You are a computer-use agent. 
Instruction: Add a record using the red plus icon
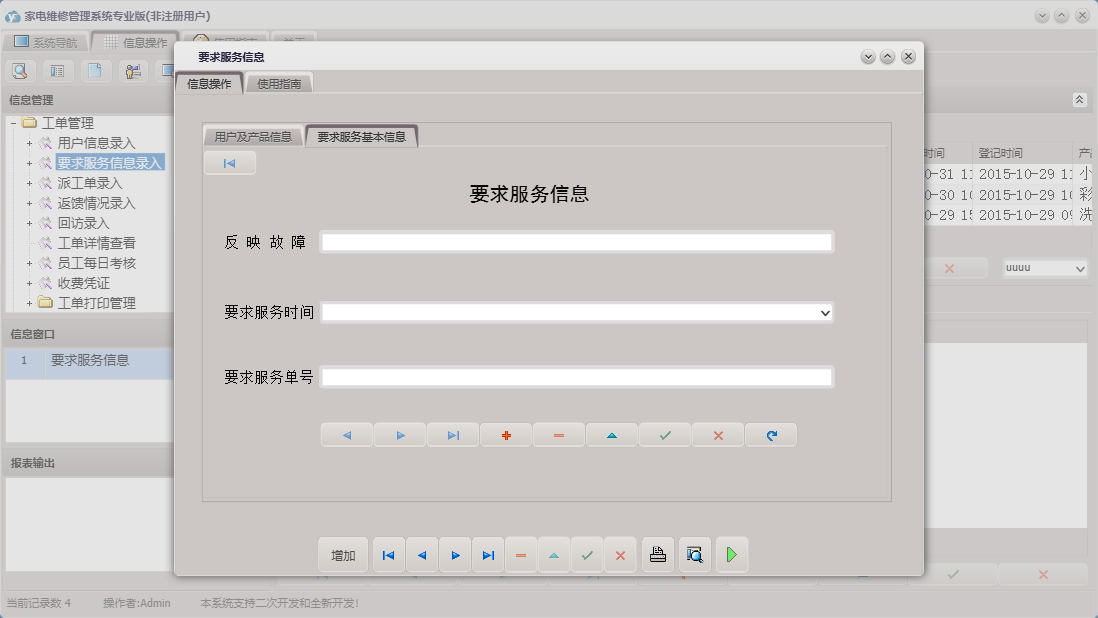(505, 434)
